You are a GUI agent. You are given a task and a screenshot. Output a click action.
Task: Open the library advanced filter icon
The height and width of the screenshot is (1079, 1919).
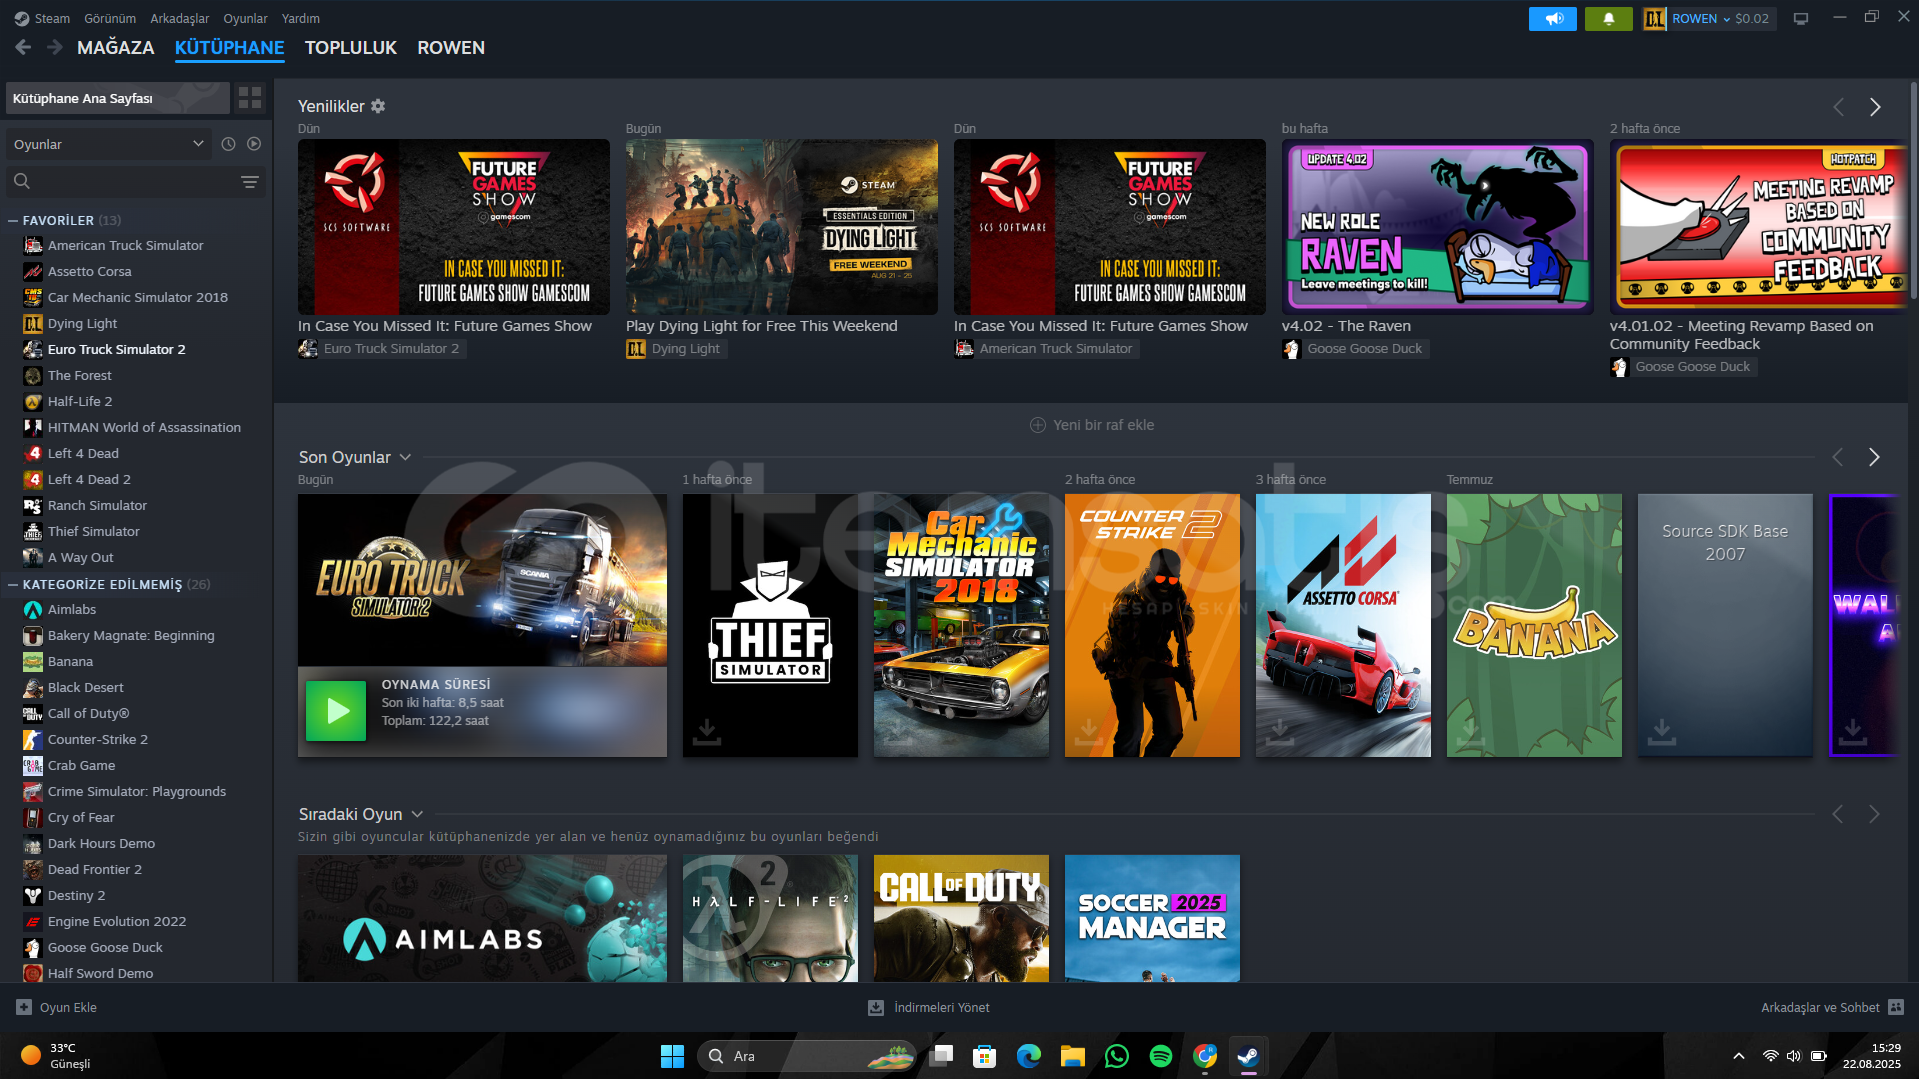point(250,181)
